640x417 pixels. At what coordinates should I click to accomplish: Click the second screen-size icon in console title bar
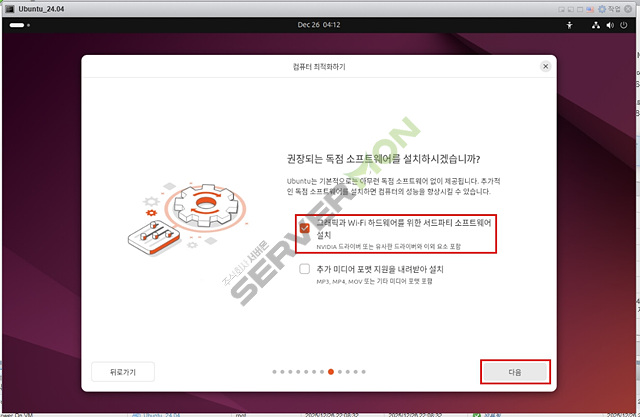coord(571,9)
